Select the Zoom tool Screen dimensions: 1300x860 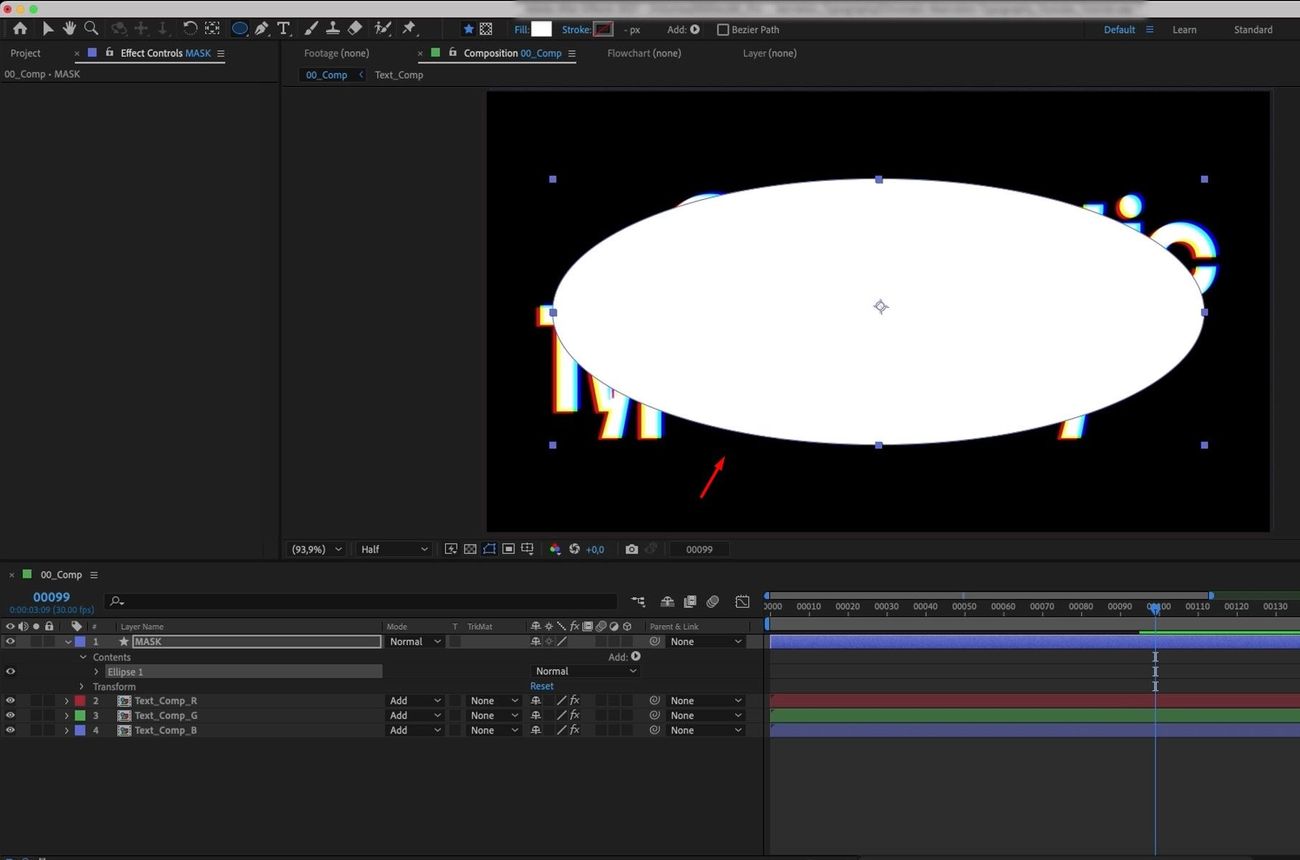pos(91,28)
